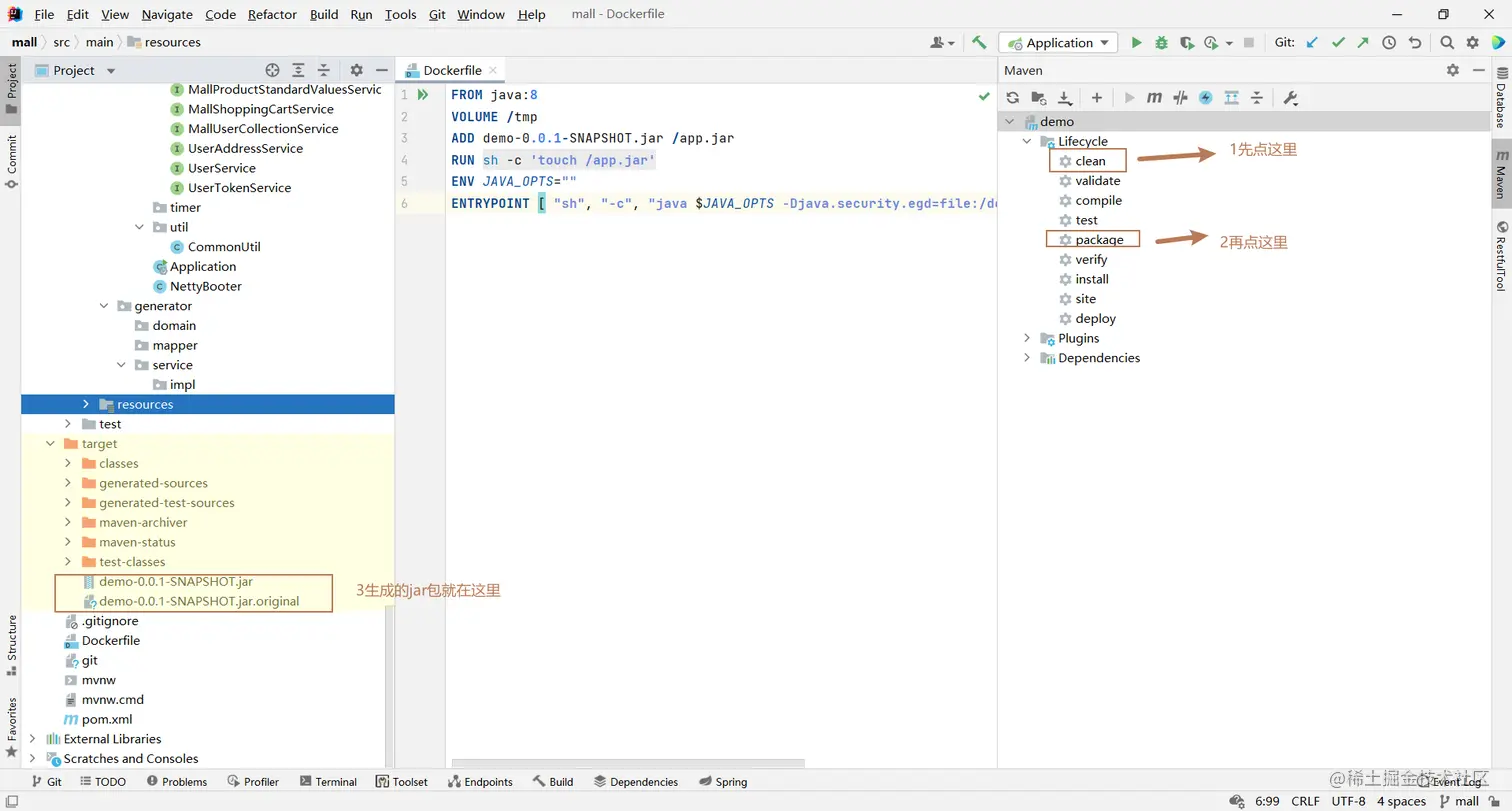Expand External Libraries node
This screenshot has width=1512, height=811.
pos(33,739)
